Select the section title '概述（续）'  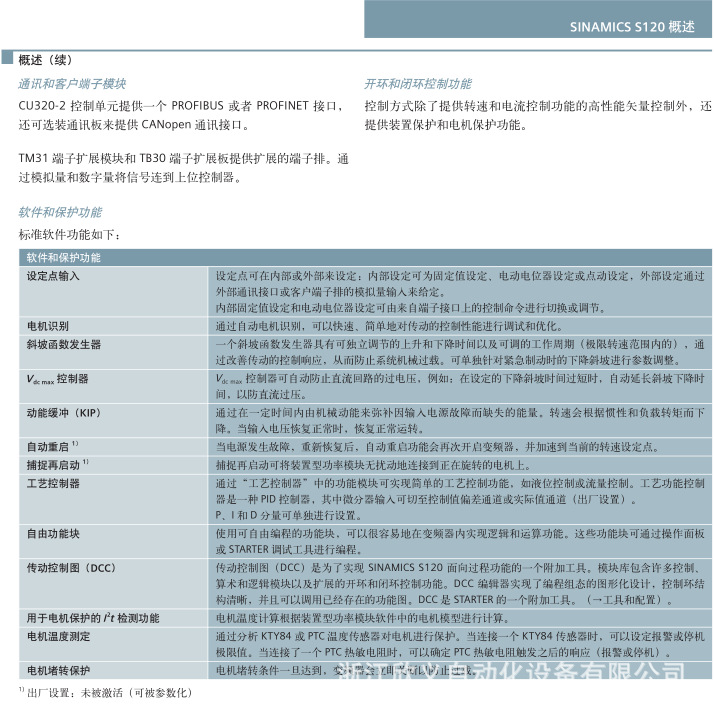pyautogui.click(x=46, y=60)
